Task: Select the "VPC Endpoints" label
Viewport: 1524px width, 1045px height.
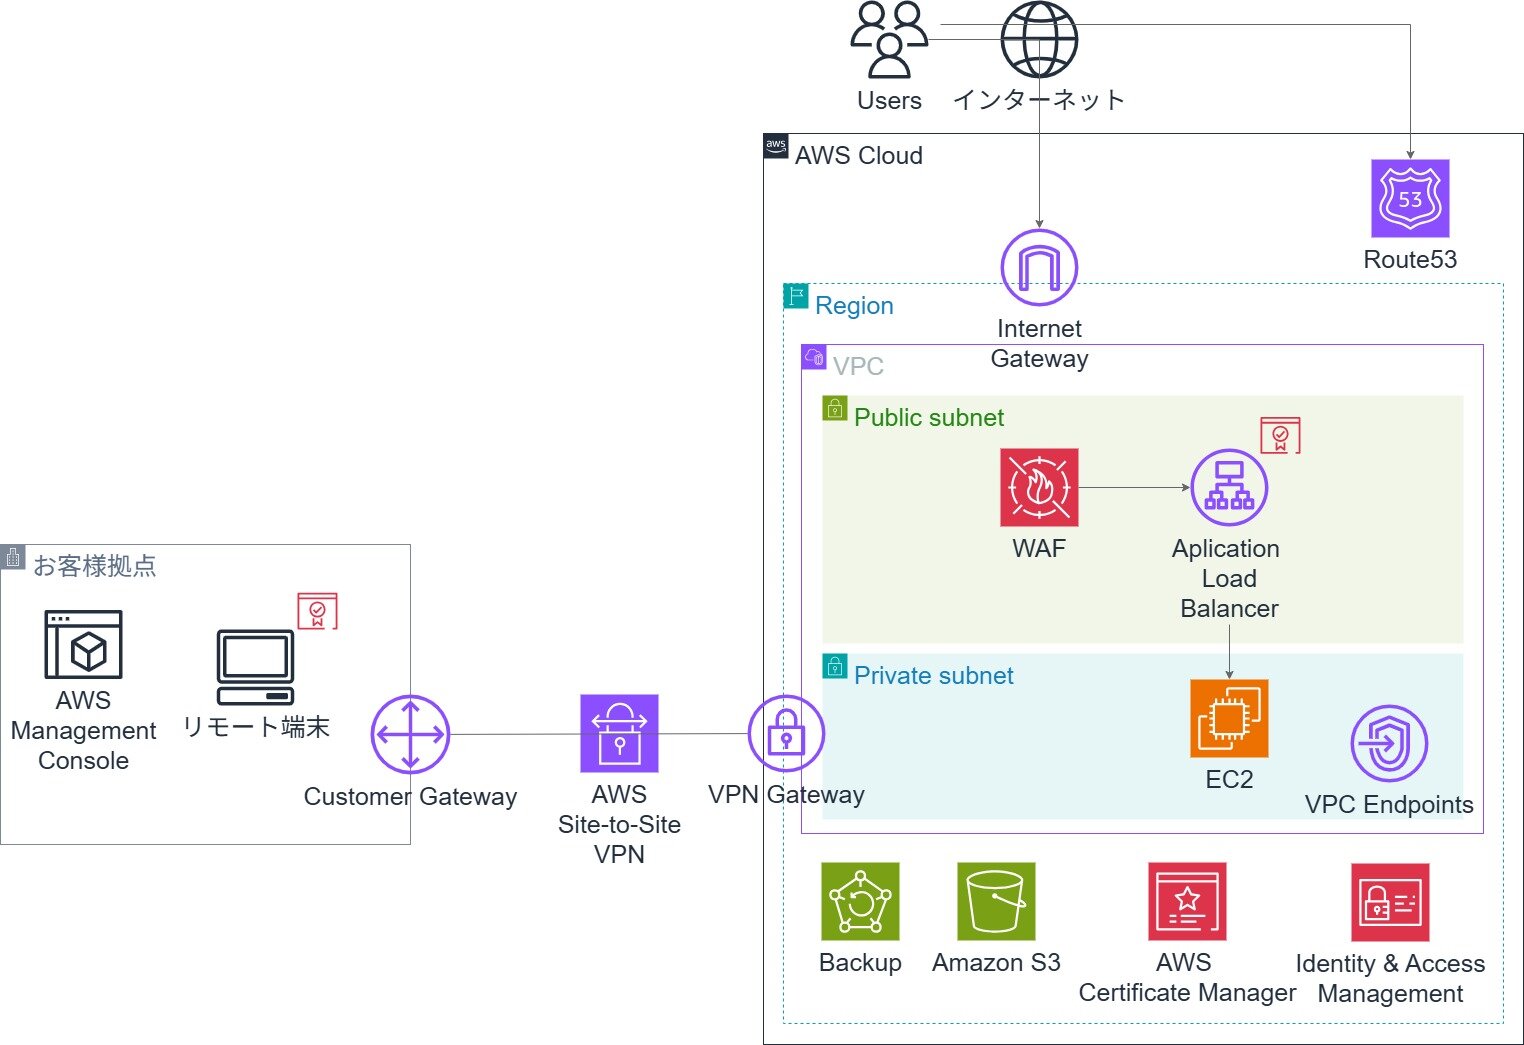Action: tap(1389, 804)
